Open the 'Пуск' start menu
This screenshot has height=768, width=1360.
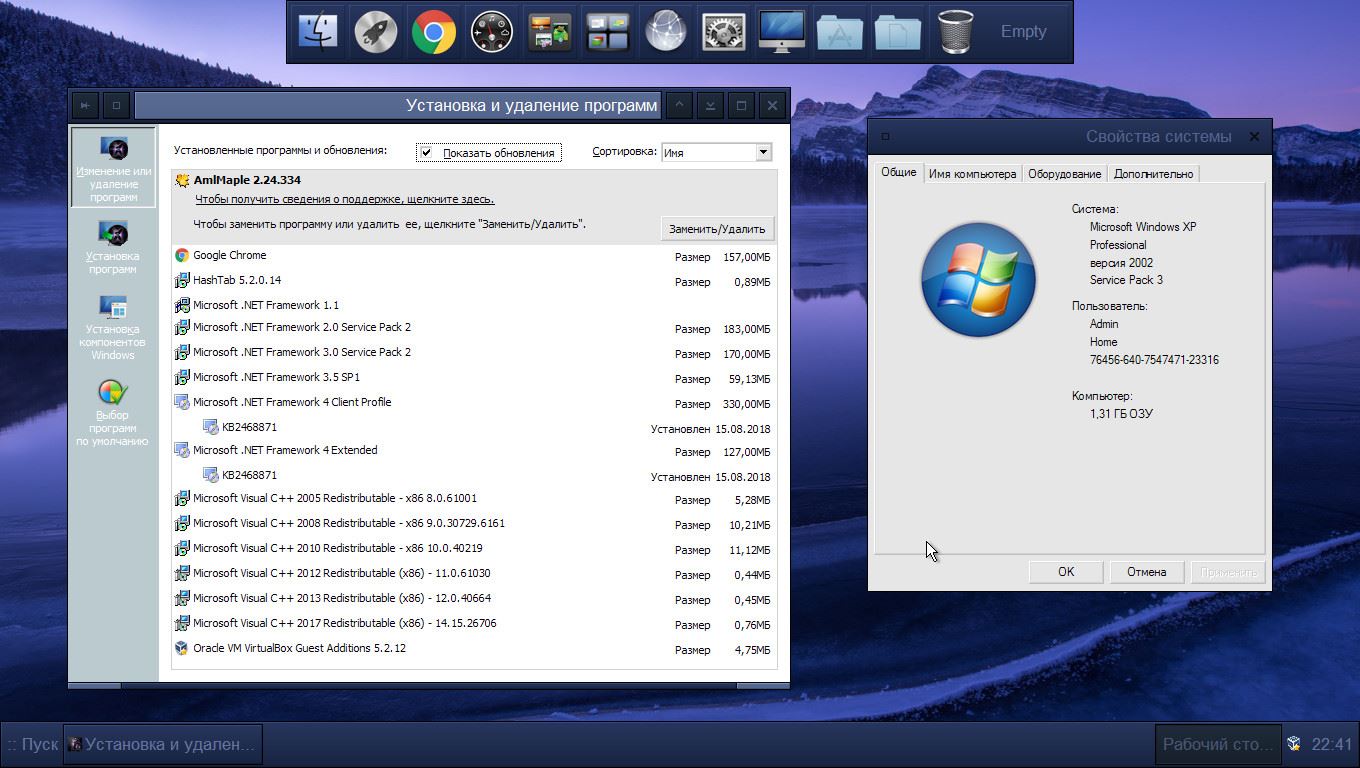(32, 744)
